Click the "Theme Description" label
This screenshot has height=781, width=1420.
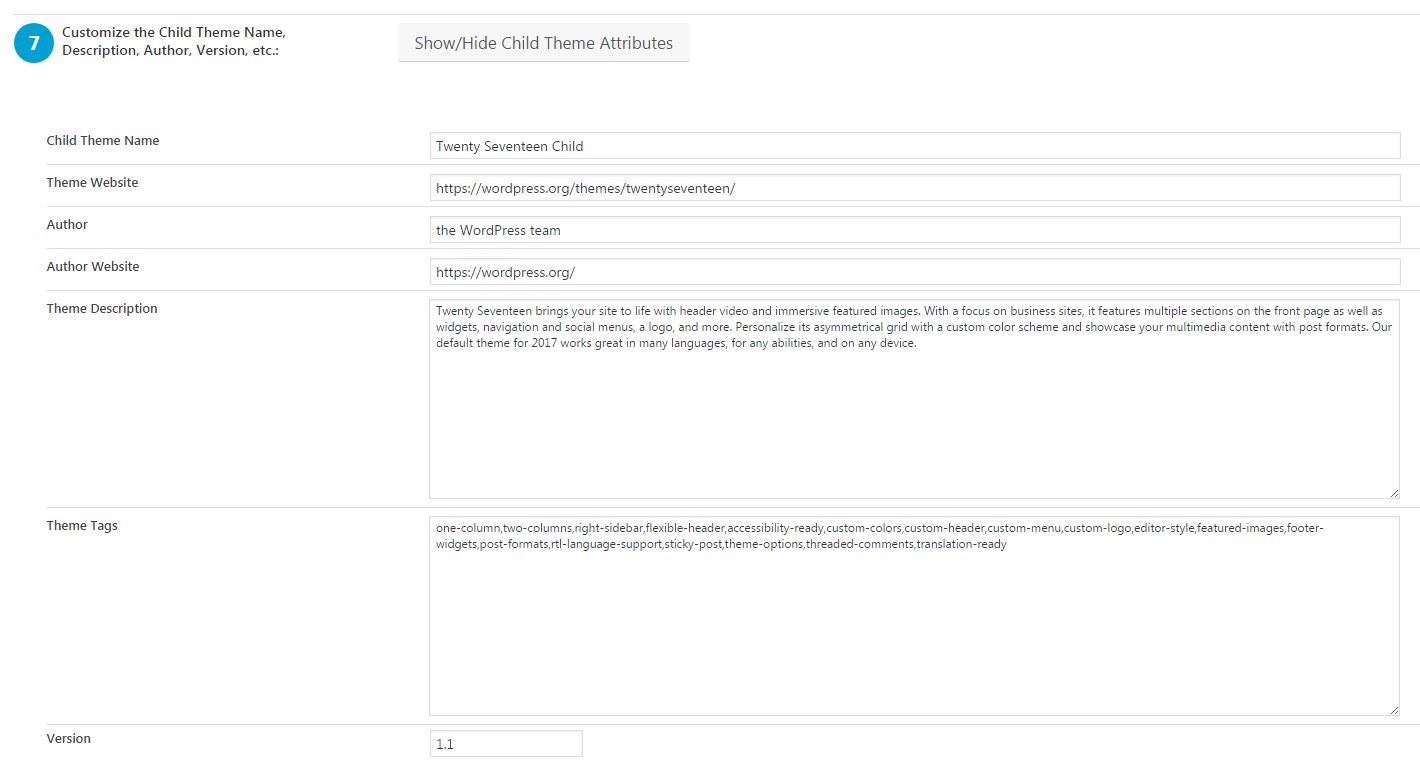click(x=102, y=309)
